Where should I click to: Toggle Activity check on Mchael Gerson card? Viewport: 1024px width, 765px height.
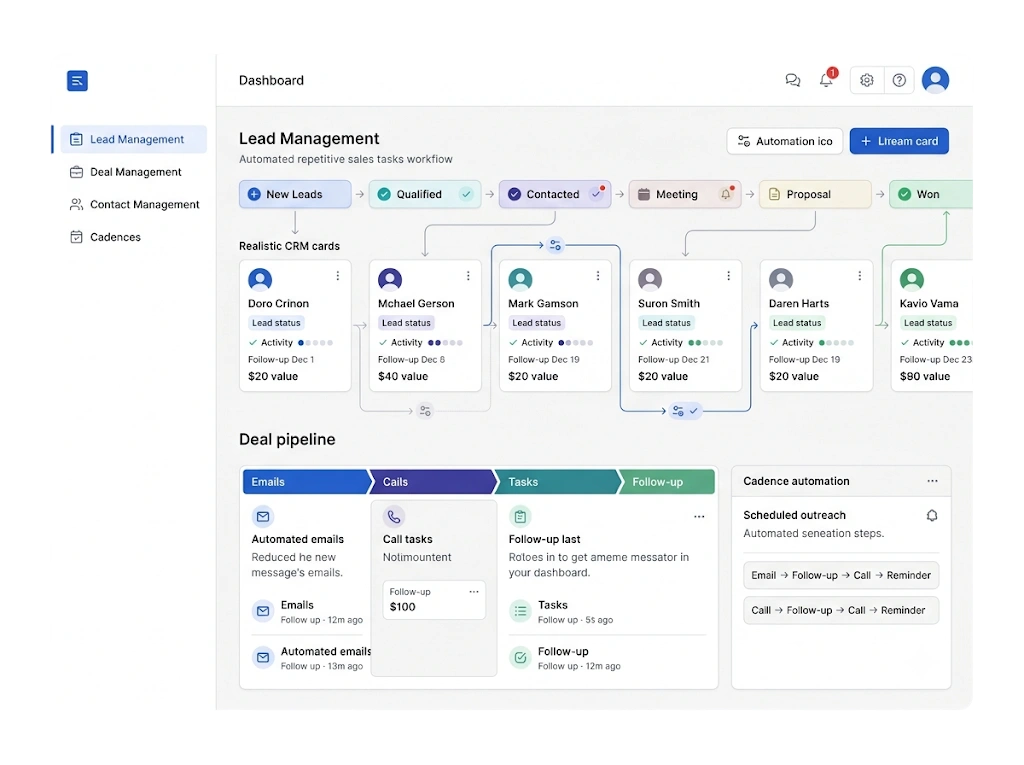click(x=383, y=342)
